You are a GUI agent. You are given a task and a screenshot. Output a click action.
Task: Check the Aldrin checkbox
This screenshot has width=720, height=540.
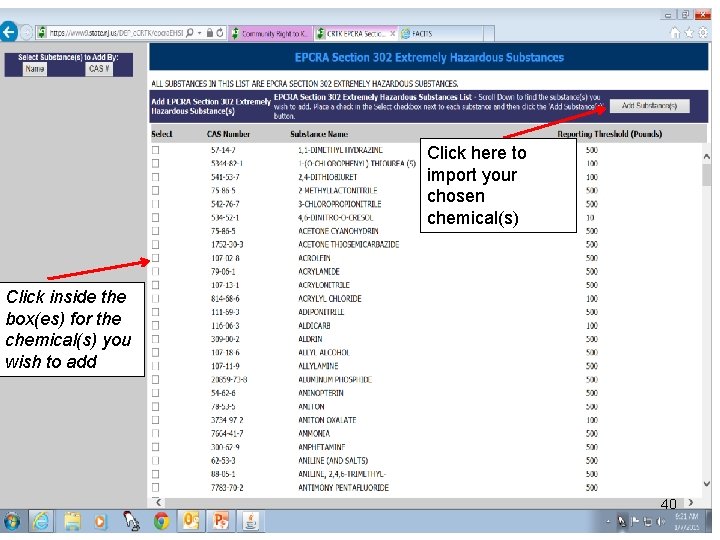click(156, 339)
